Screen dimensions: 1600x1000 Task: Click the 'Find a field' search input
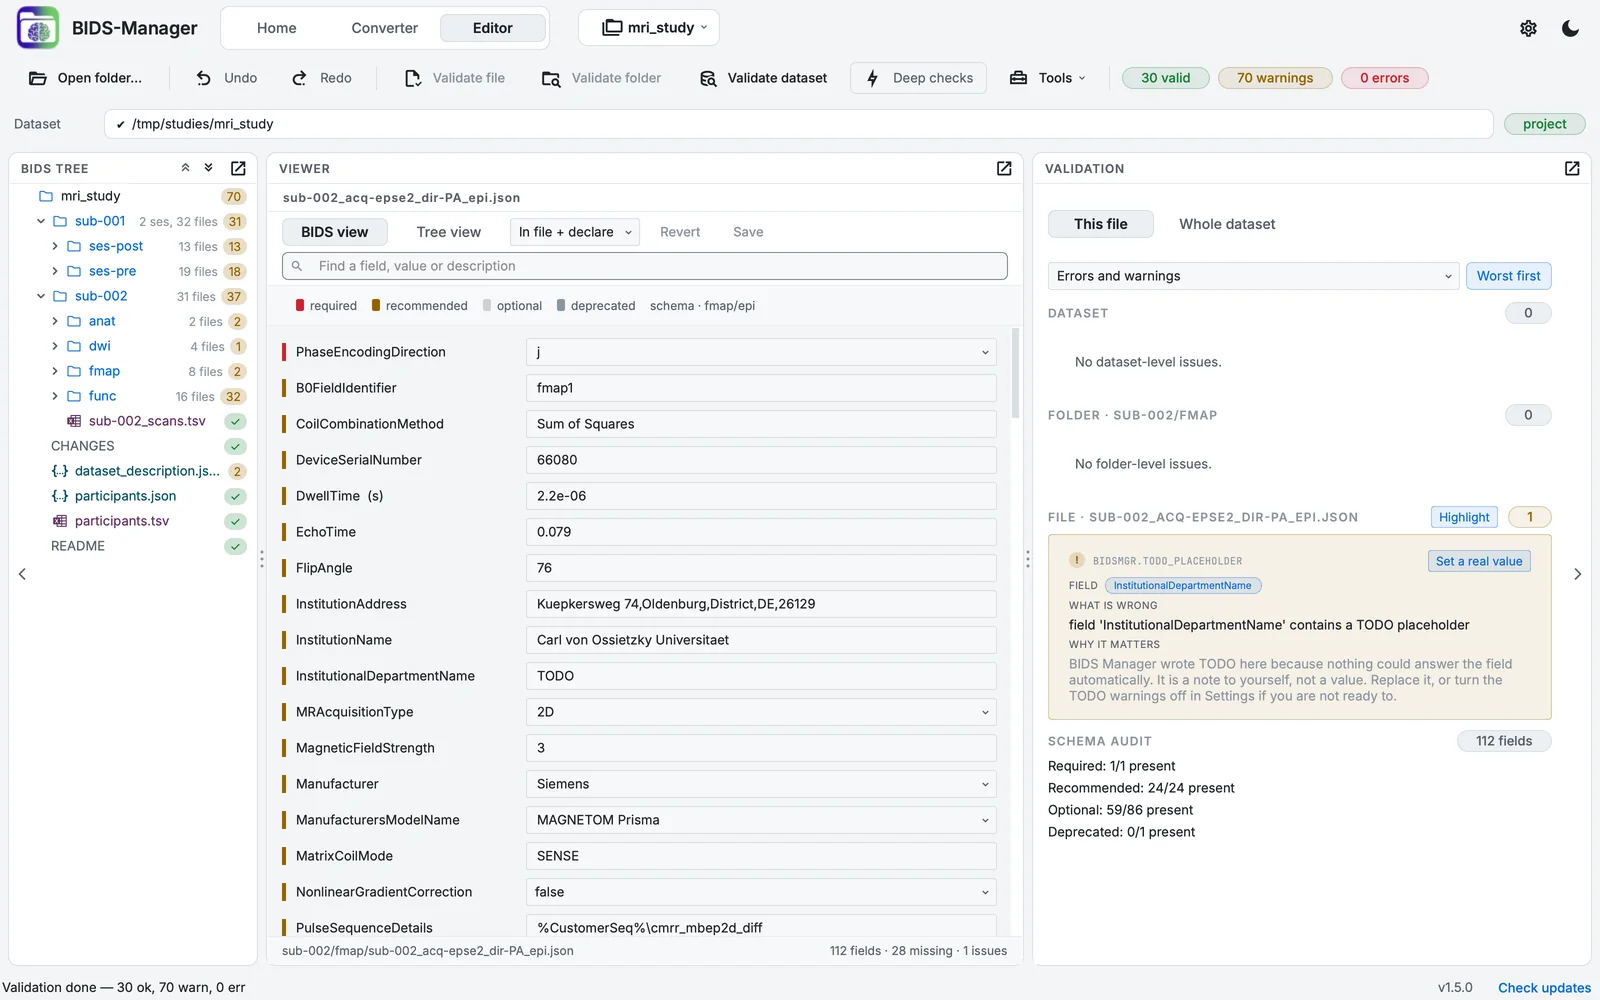tap(645, 266)
